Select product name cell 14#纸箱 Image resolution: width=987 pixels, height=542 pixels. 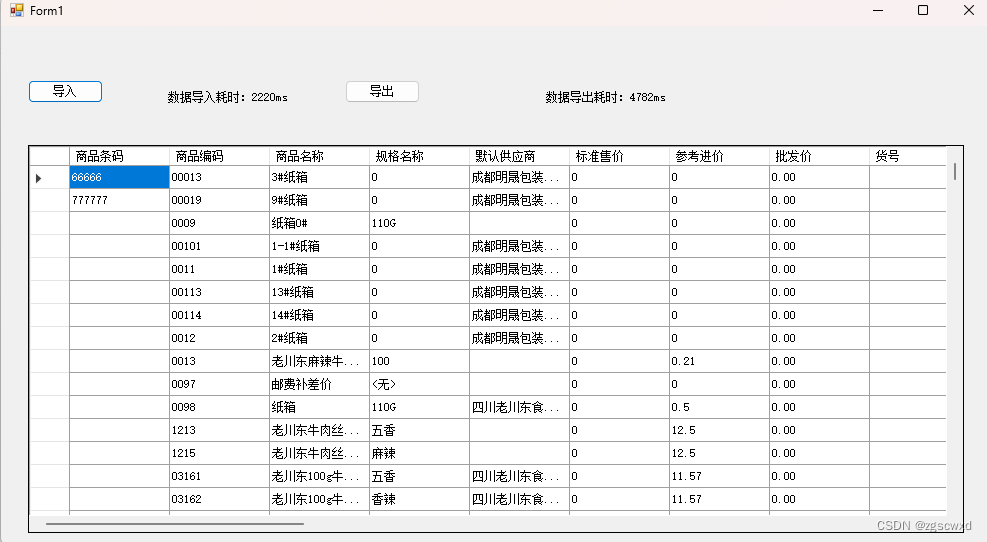click(319, 315)
